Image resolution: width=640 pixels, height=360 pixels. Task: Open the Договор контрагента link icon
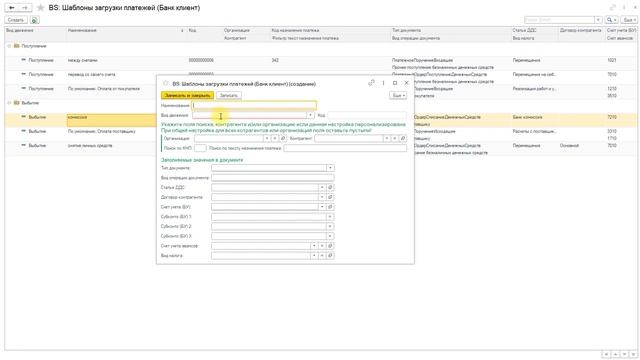point(330,197)
